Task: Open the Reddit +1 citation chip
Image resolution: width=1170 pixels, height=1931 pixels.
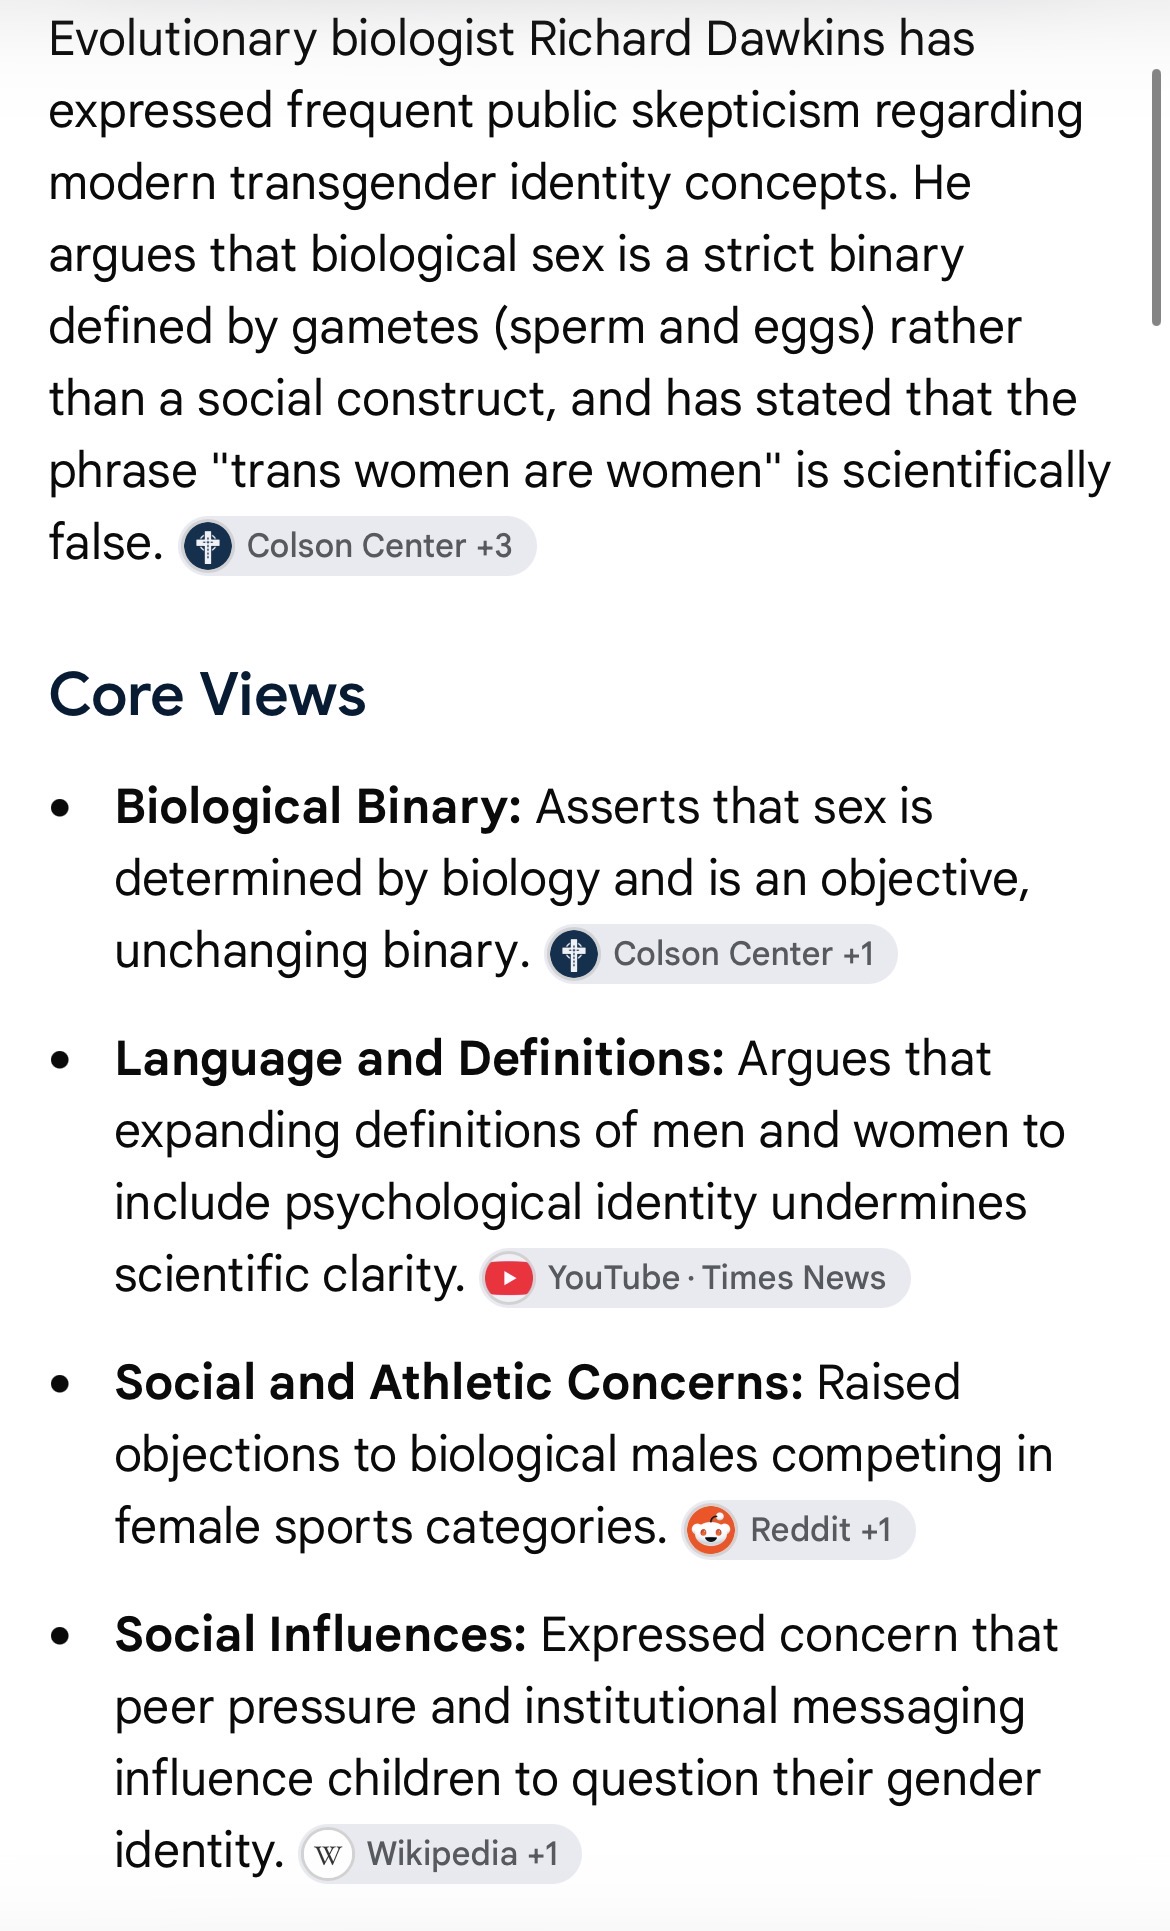Action: point(798,1530)
